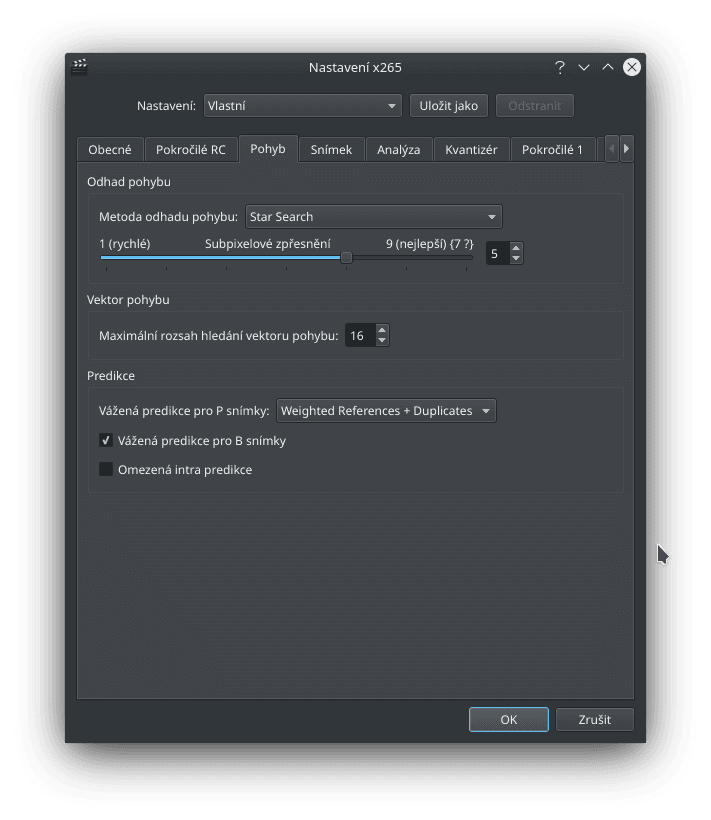711x820 pixels.
Task: Show tabs hidden on the right with the arrow
Action: click(x=626, y=149)
